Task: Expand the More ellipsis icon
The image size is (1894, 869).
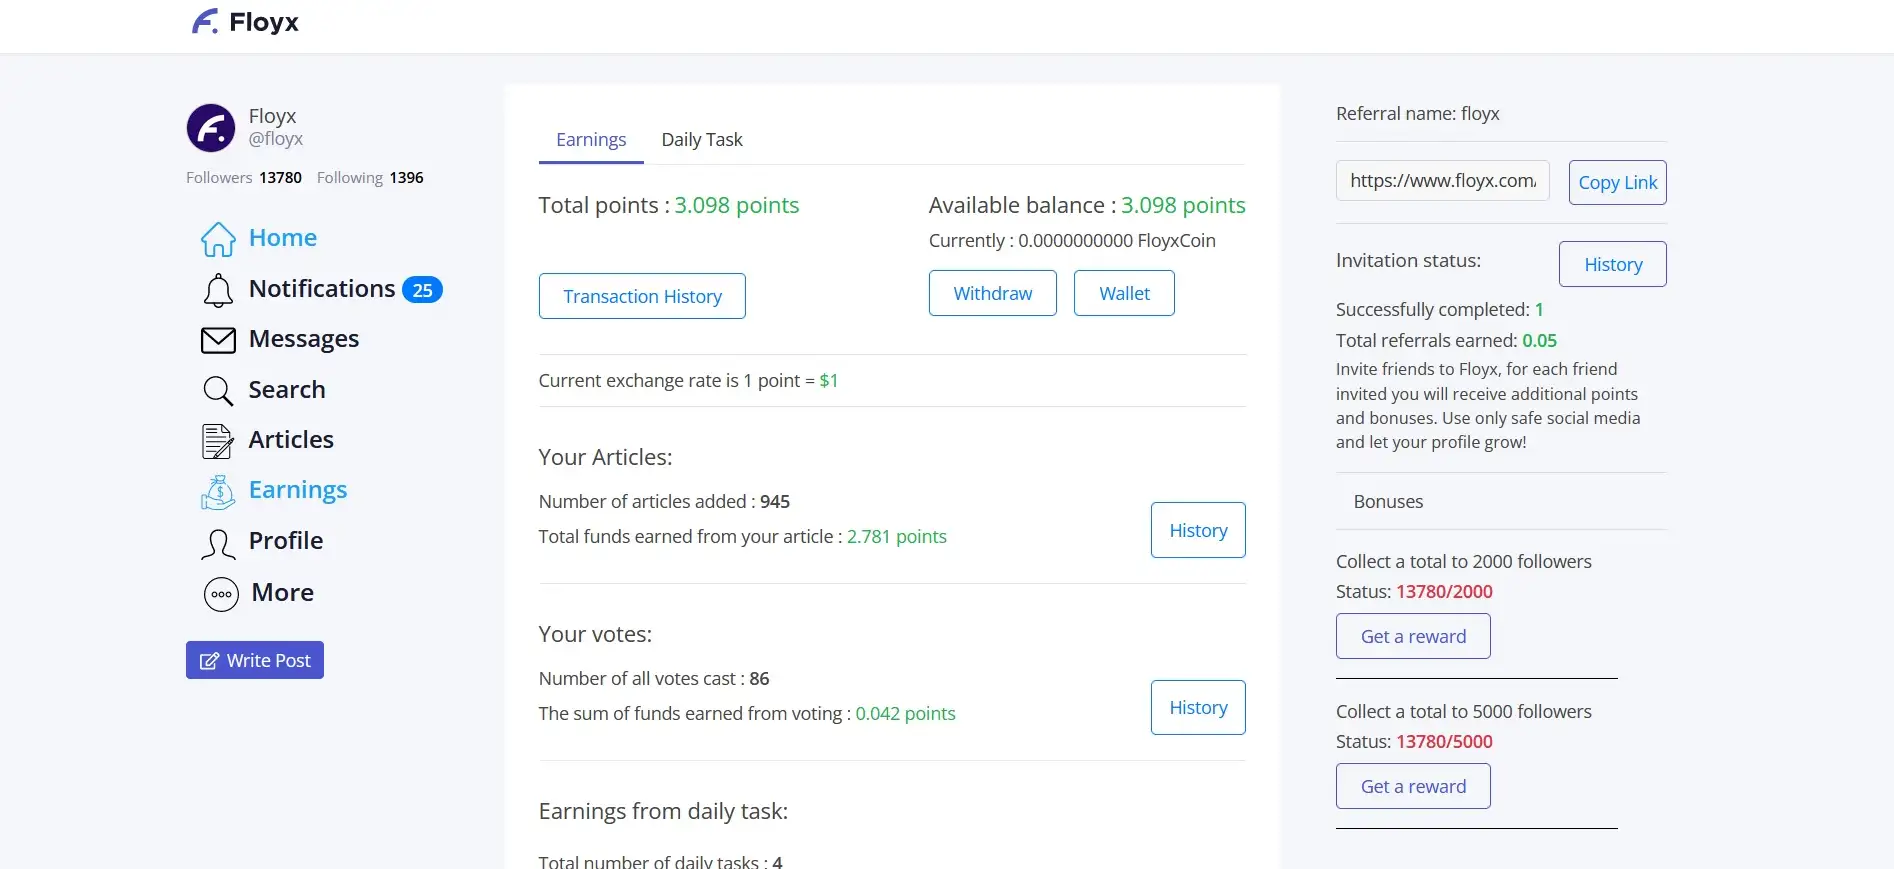Action: (221, 594)
